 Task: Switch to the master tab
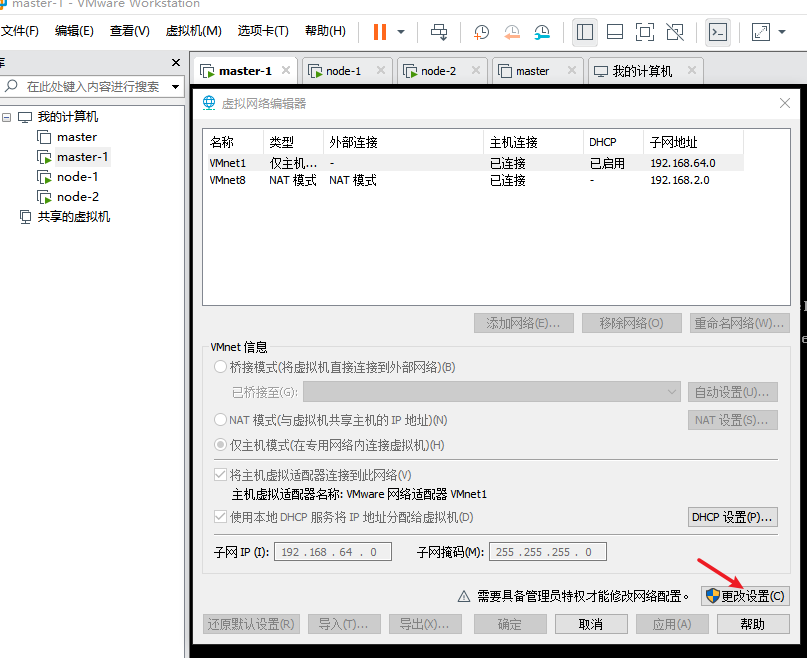coord(532,71)
